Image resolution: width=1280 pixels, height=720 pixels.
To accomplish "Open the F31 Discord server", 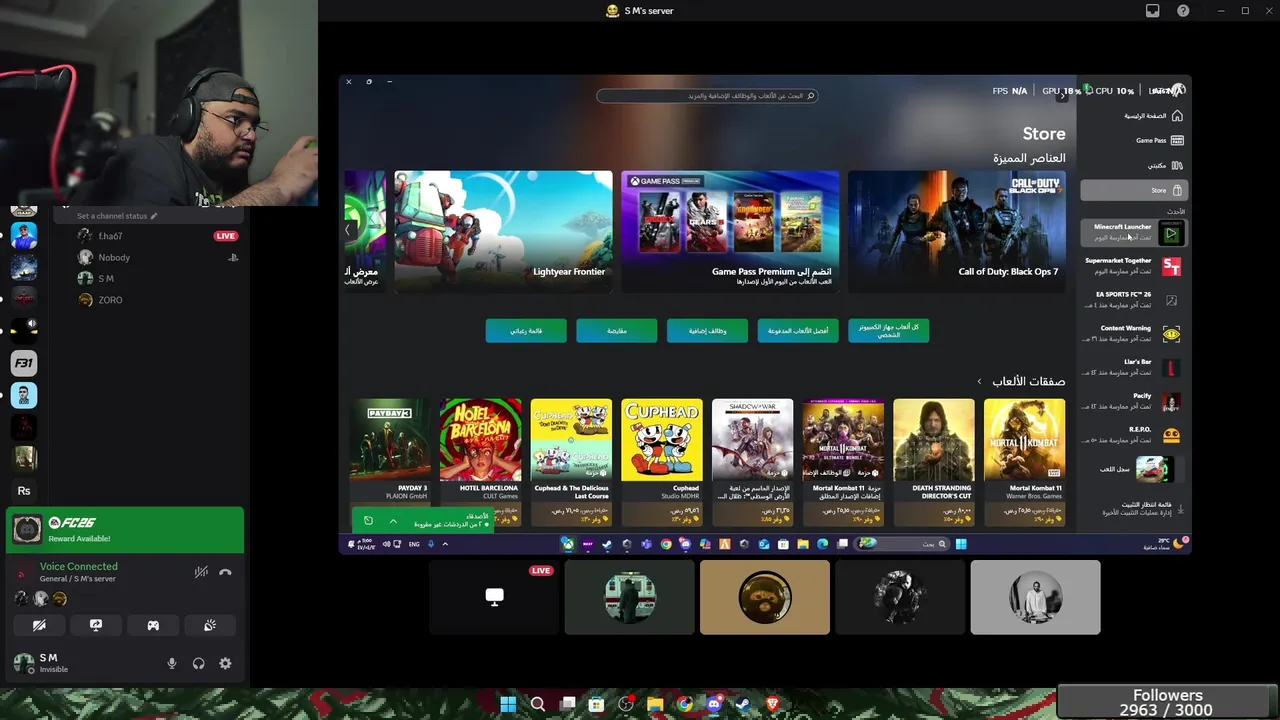I will pos(24,363).
